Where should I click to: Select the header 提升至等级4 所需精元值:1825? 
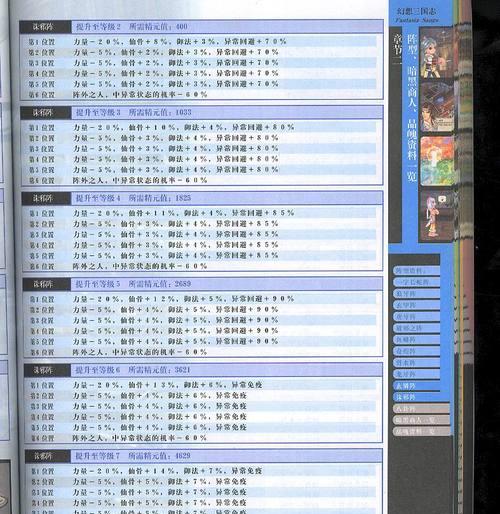point(133,198)
